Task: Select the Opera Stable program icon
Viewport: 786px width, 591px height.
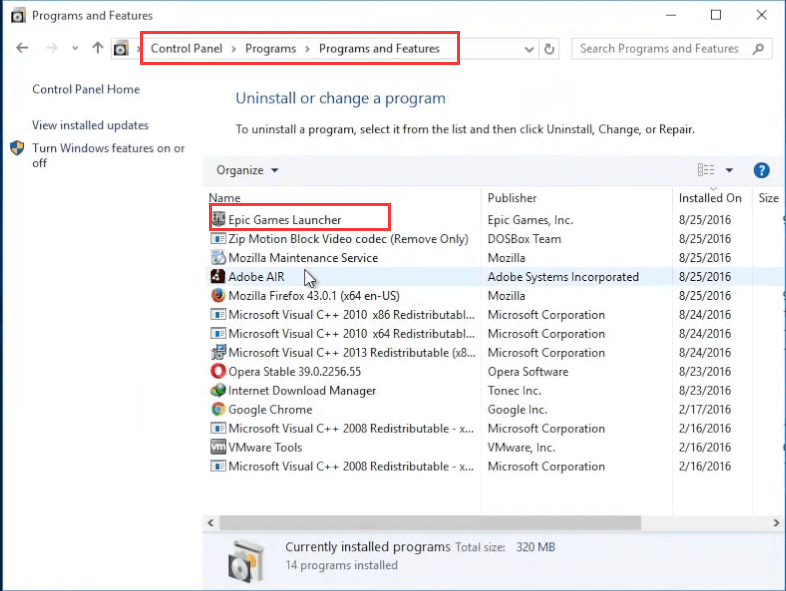Action: [x=219, y=372]
